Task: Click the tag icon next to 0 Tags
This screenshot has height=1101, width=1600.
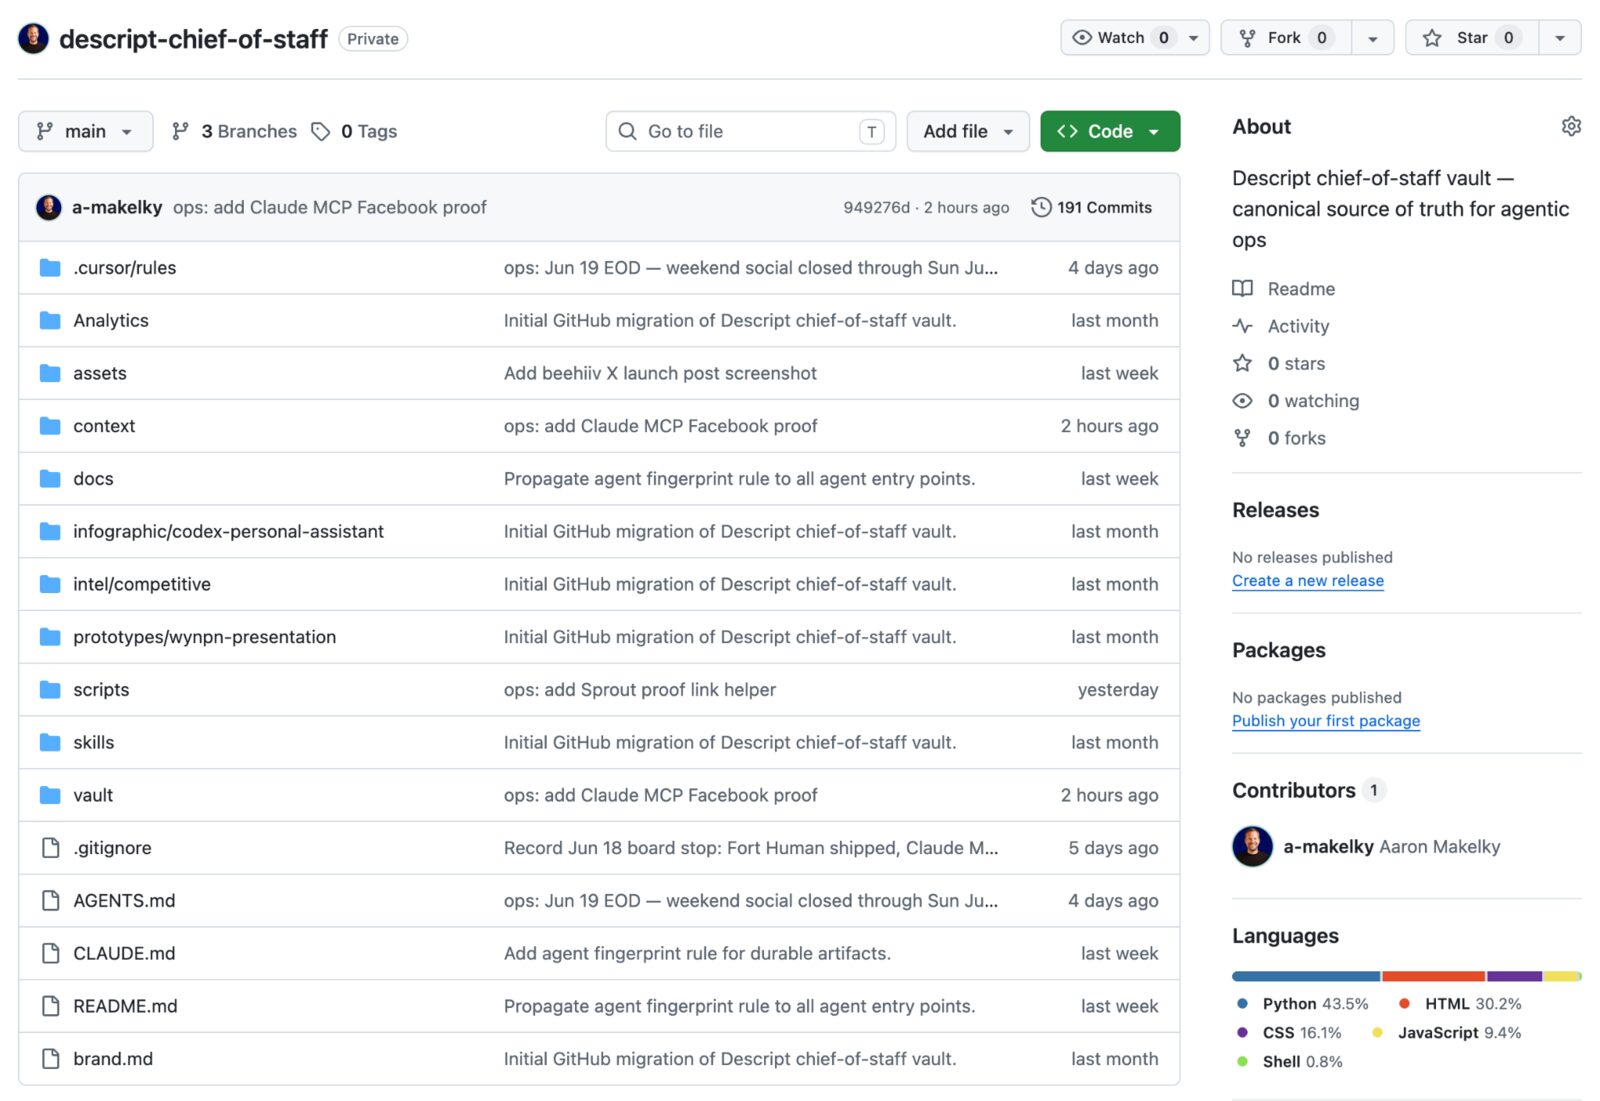Action: click(320, 131)
